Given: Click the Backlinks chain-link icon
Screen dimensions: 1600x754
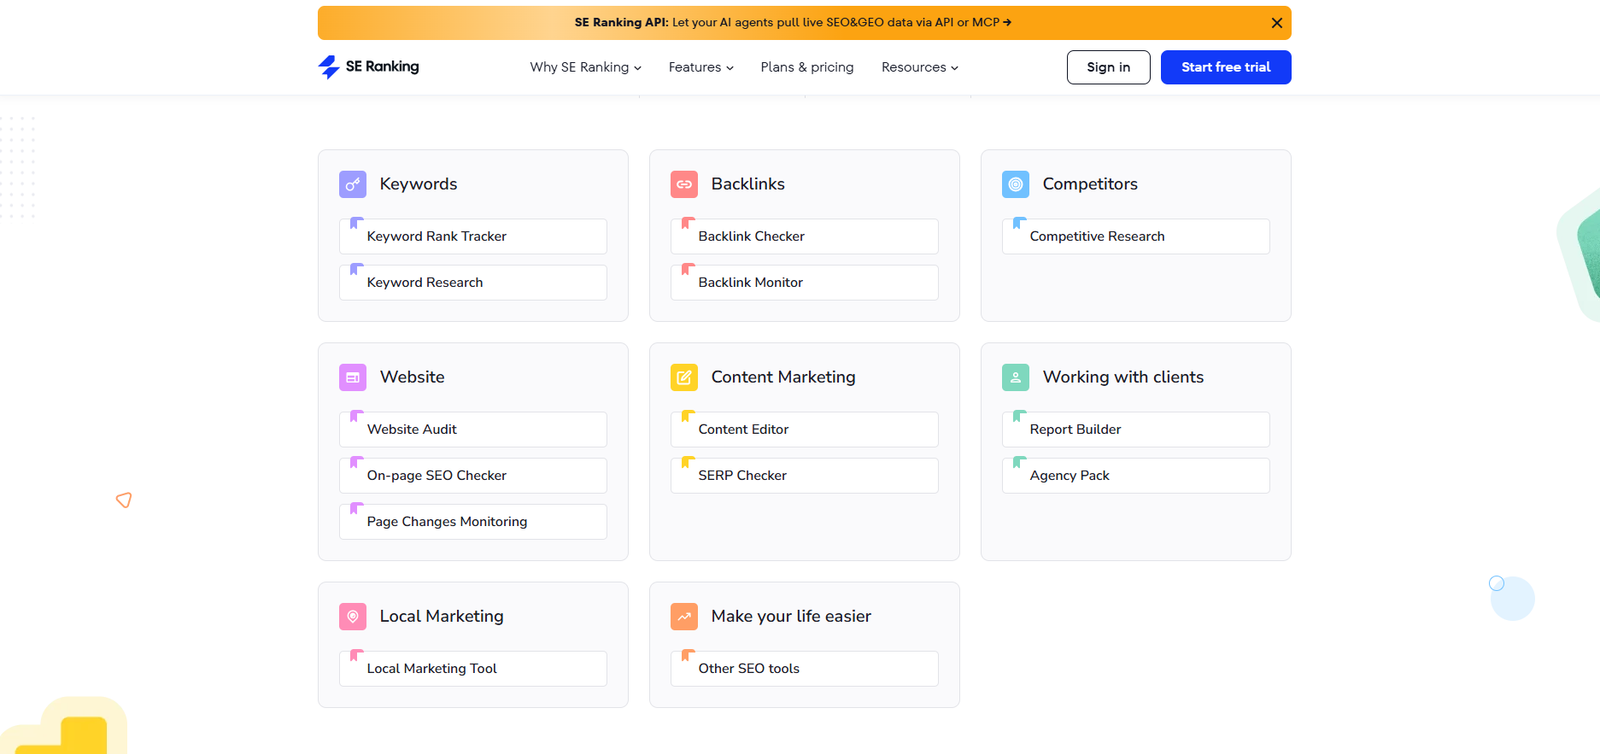Looking at the screenshot, I should [x=684, y=184].
